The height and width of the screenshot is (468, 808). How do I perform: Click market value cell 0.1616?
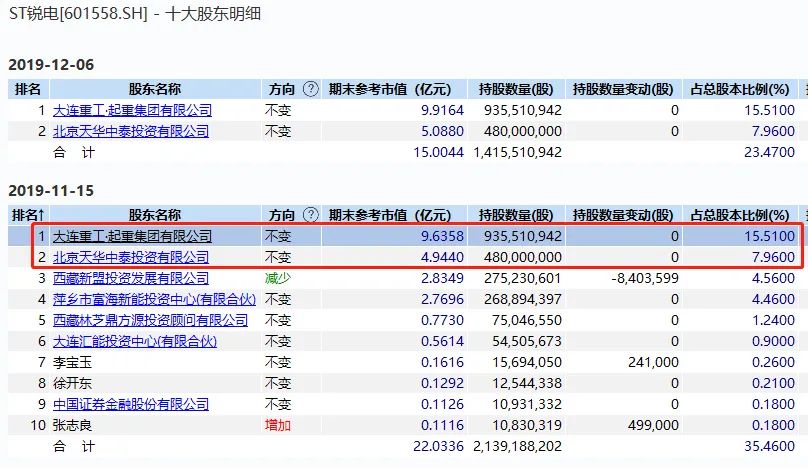(442, 362)
